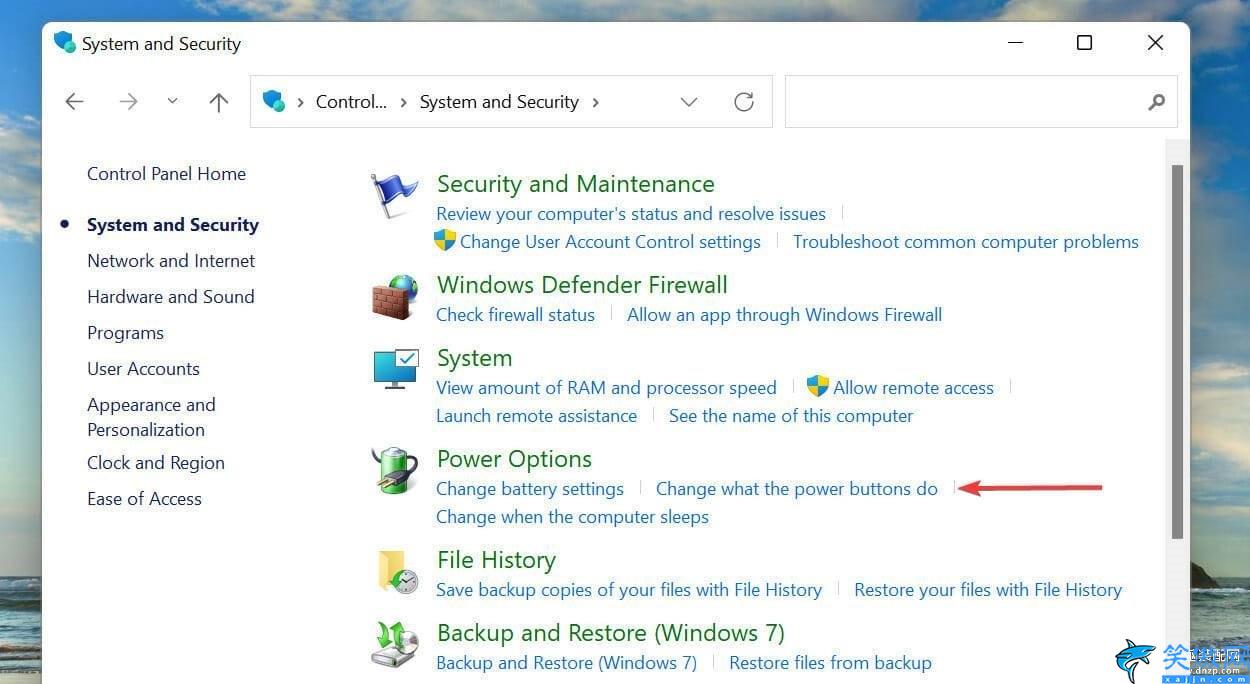Click the Windows Defender Firewall brick wall icon

[394, 297]
